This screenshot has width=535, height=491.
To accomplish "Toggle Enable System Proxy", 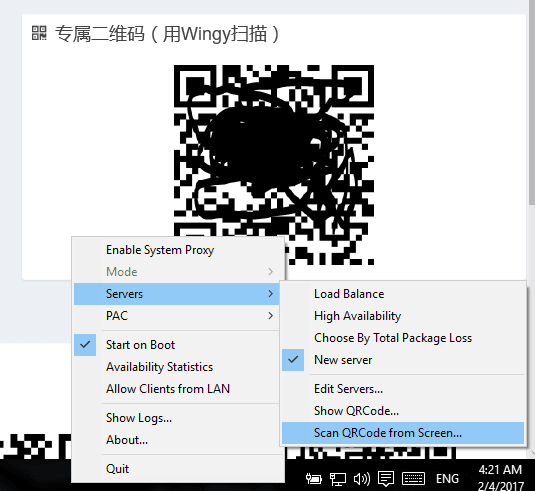I will click(178, 250).
